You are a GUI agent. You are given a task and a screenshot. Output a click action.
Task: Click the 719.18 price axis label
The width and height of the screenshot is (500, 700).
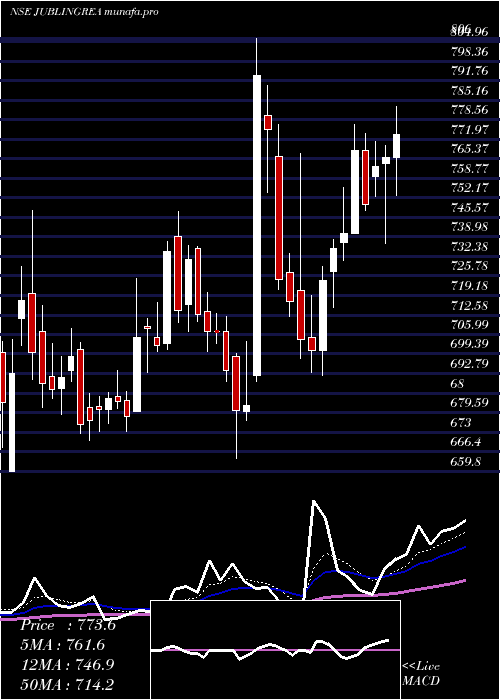point(469,285)
